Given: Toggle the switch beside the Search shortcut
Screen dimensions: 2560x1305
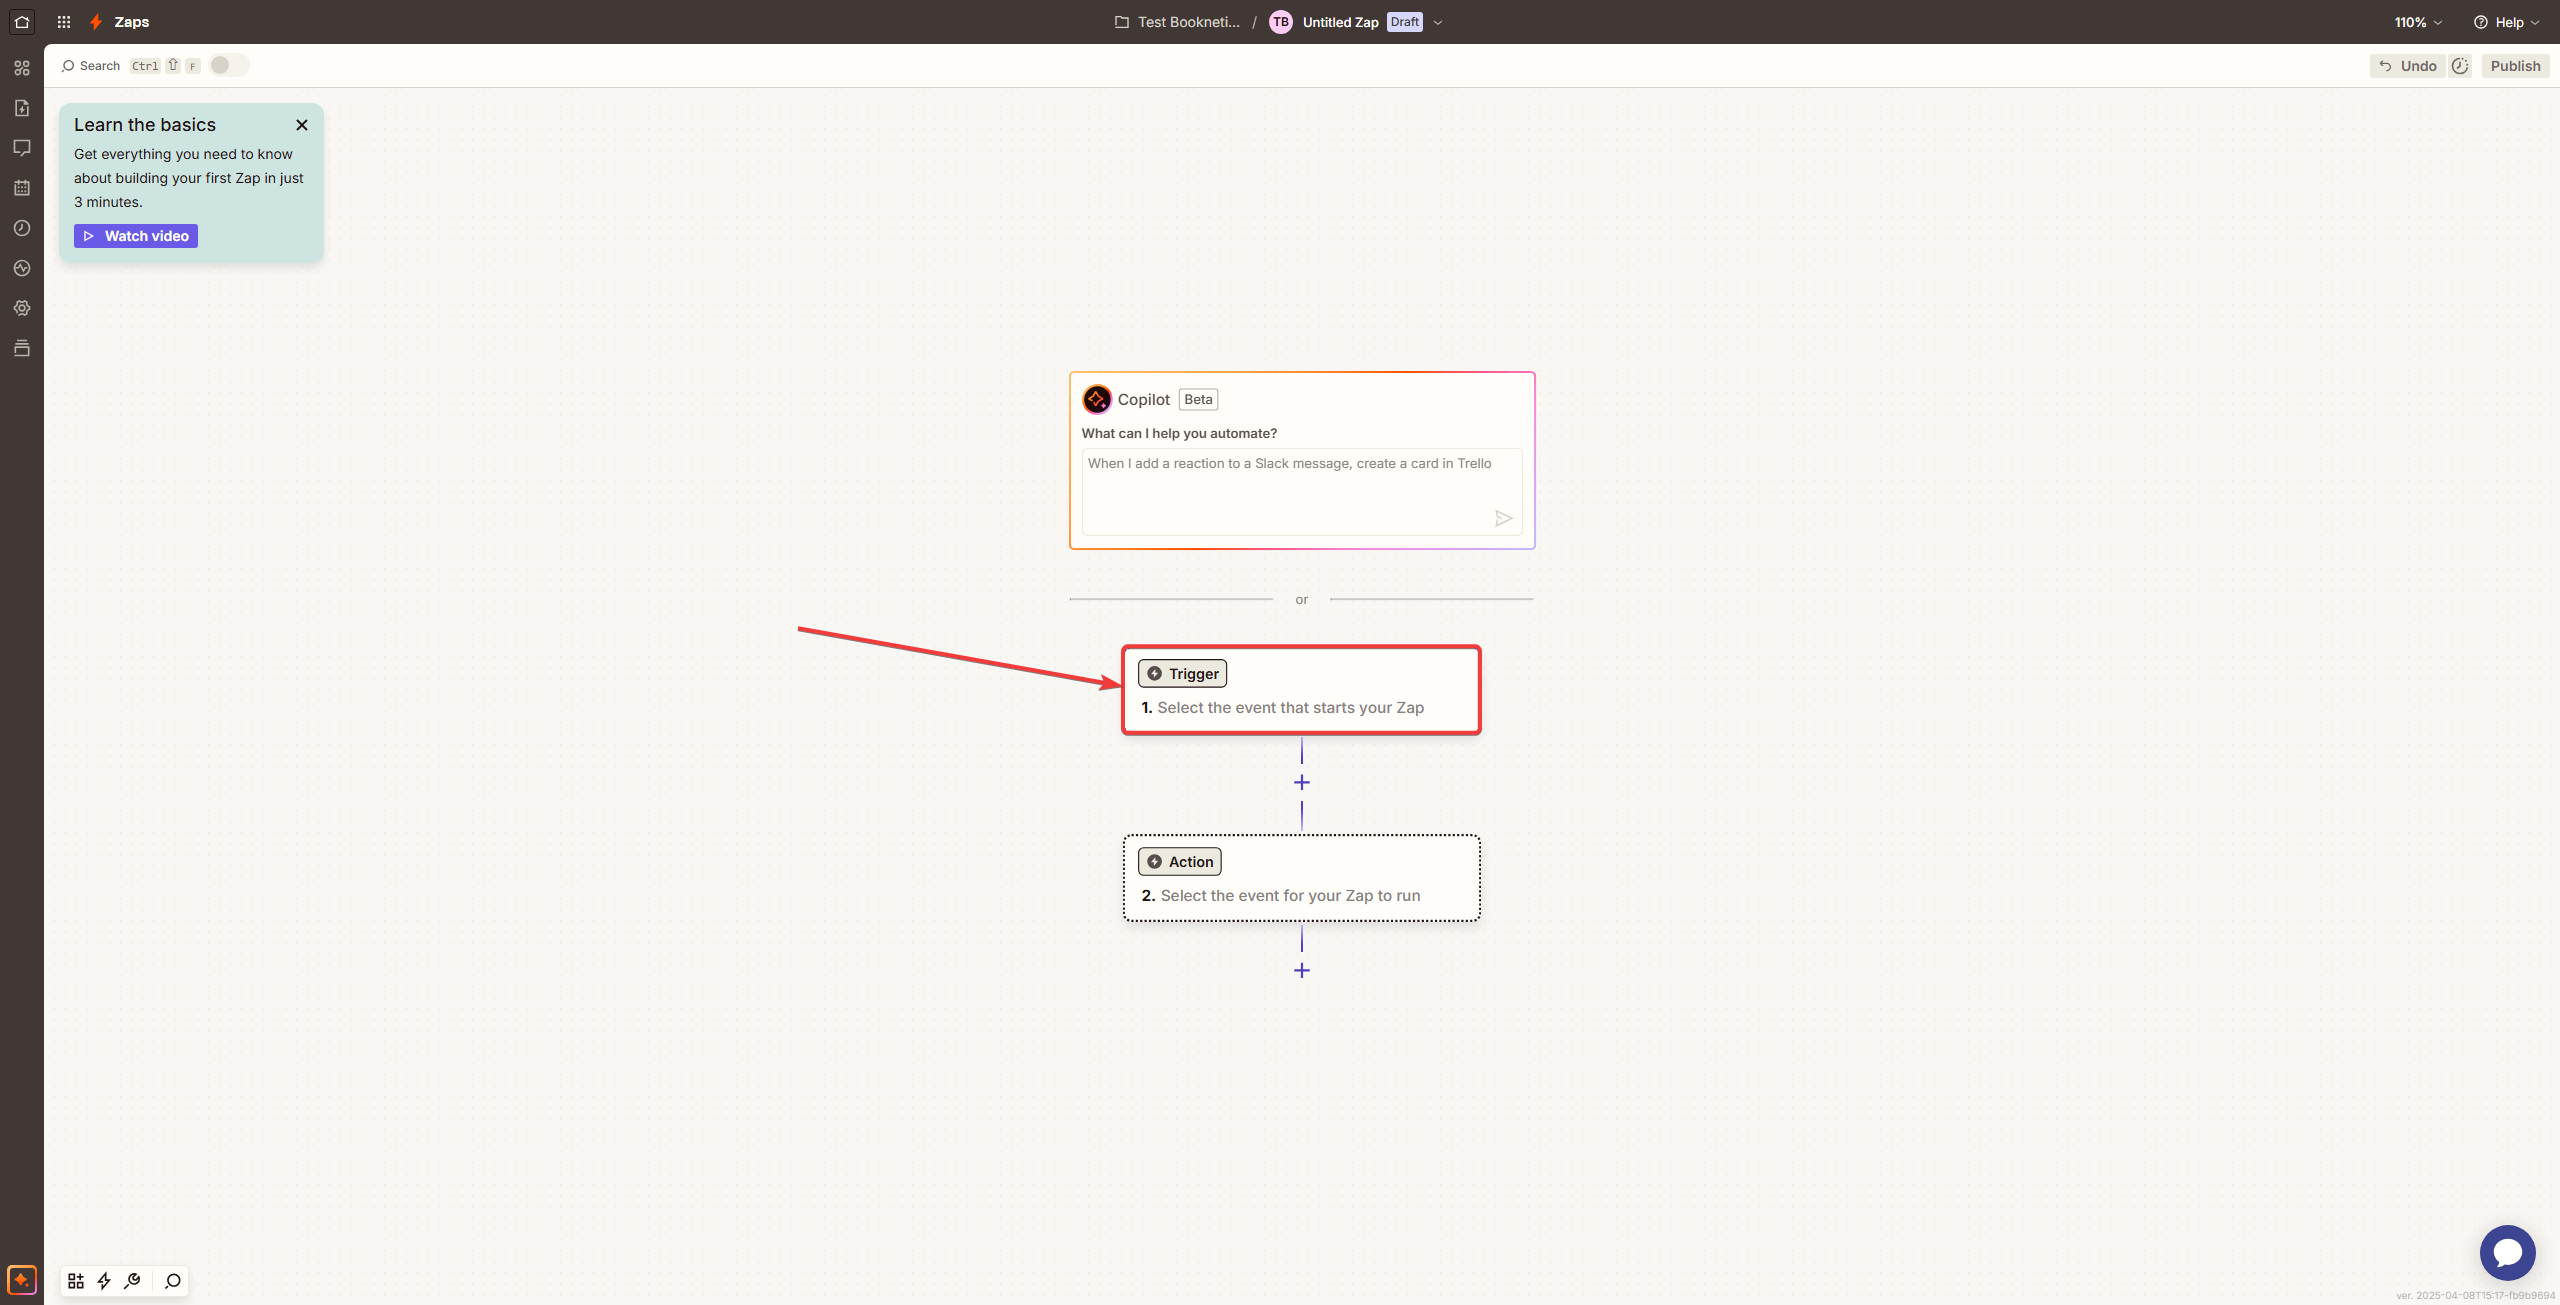Looking at the screenshot, I should pyautogui.click(x=228, y=65).
